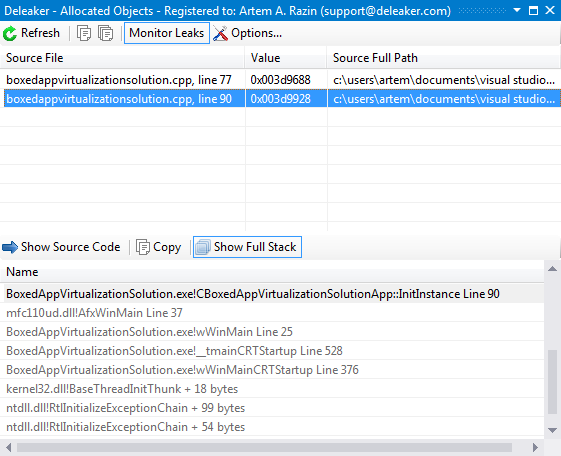
Task: Open the window position dropdown arrow in title bar
Action: (x=517, y=10)
